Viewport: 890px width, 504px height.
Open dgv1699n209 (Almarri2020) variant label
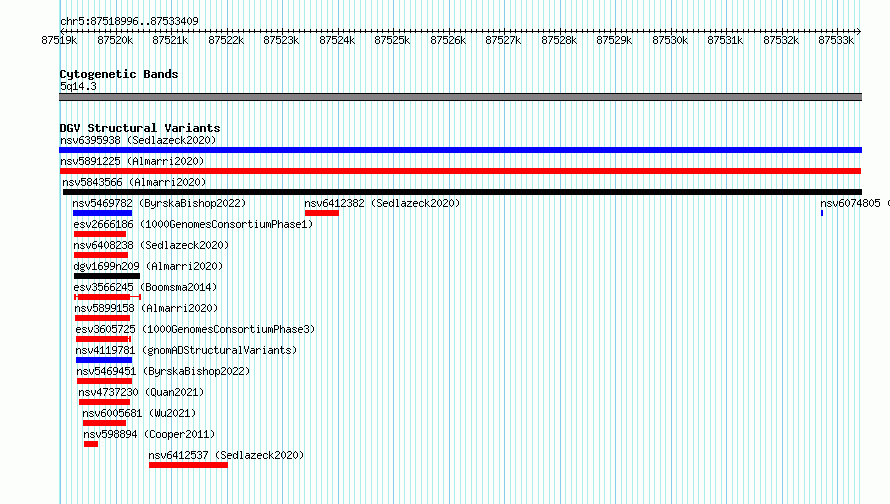(148, 266)
